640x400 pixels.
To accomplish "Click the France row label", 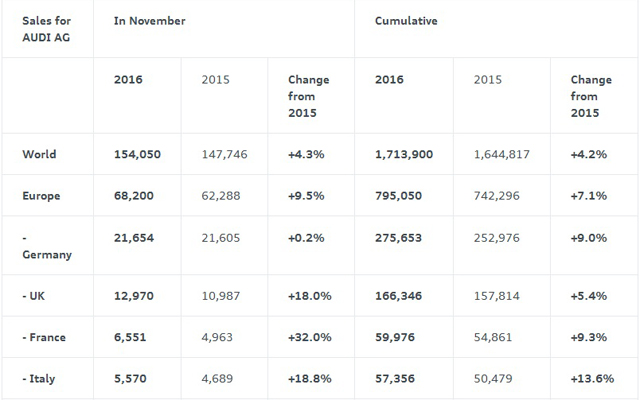I will (44, 337).
